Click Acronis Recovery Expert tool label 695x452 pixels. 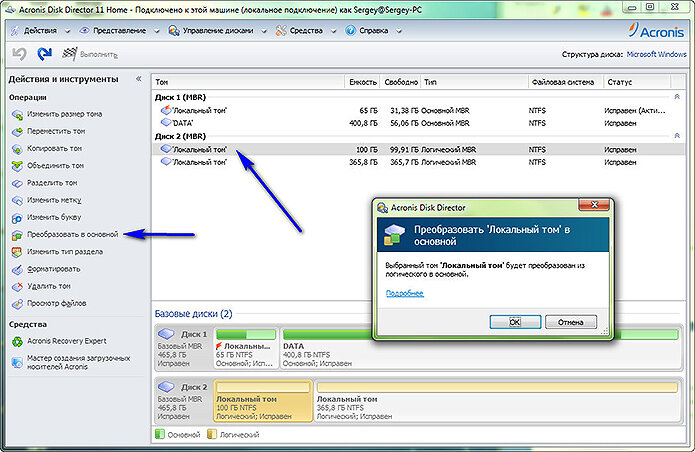tap(67, 341)
